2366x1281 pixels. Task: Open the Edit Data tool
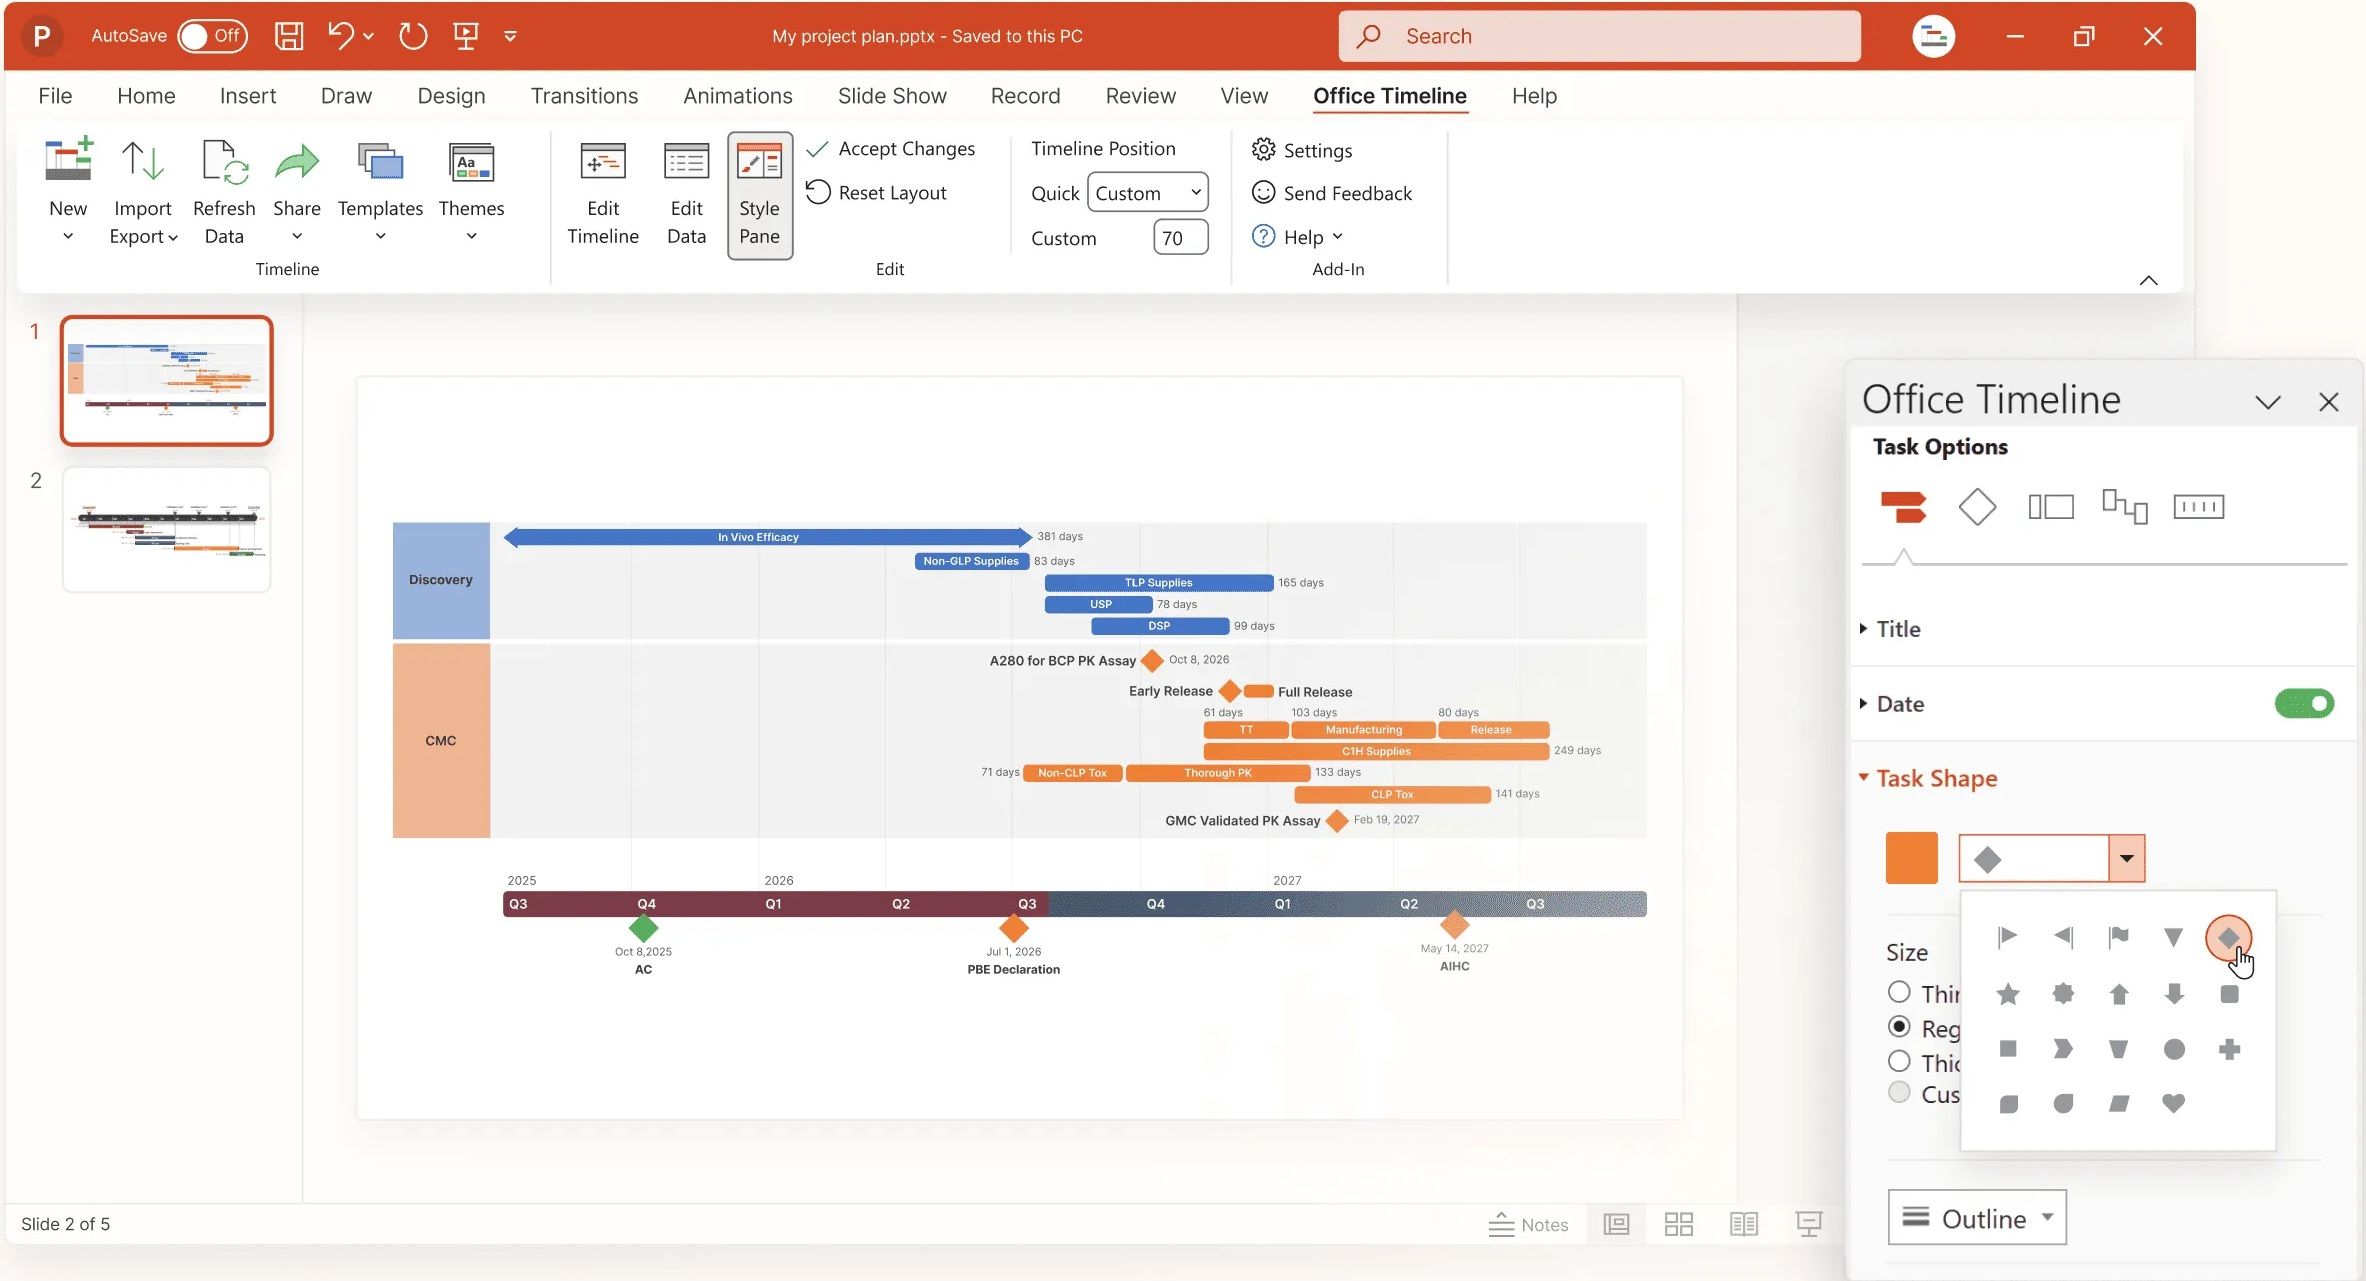click(x=685, y=192)
